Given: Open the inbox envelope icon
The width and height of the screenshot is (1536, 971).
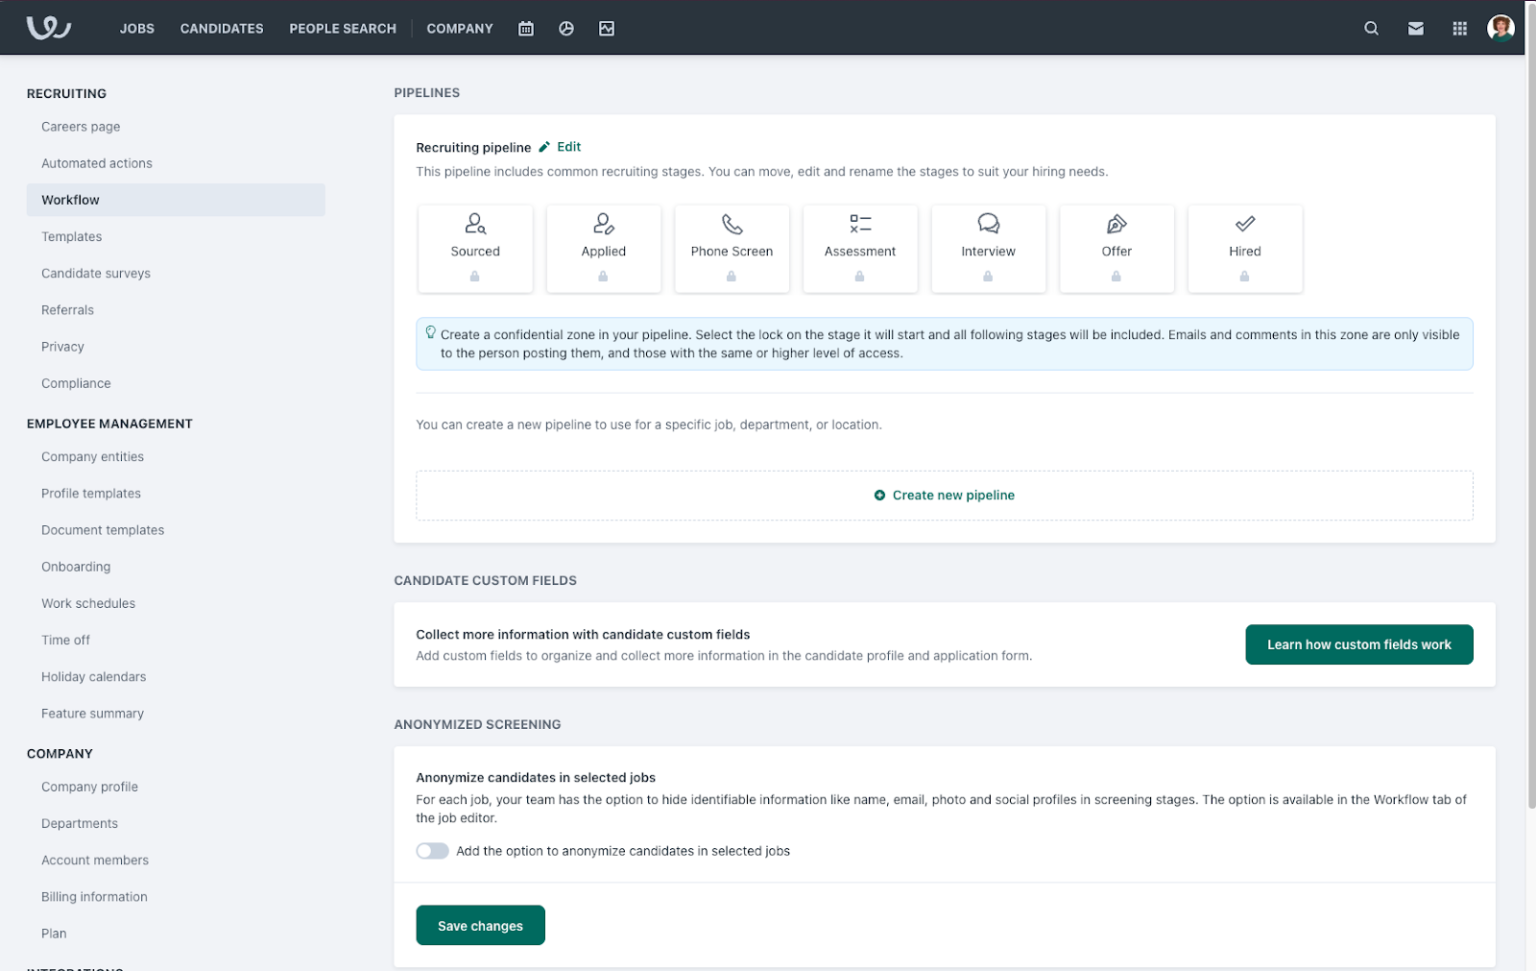Looking at the screenshot, I should coord(1415,29).
